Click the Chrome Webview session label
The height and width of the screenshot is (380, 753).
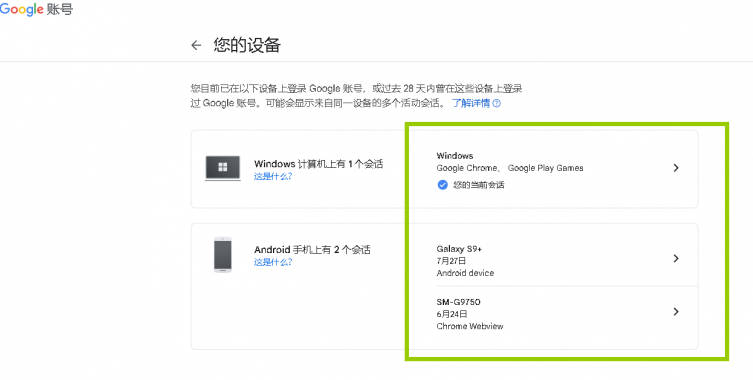coord(470,326)
